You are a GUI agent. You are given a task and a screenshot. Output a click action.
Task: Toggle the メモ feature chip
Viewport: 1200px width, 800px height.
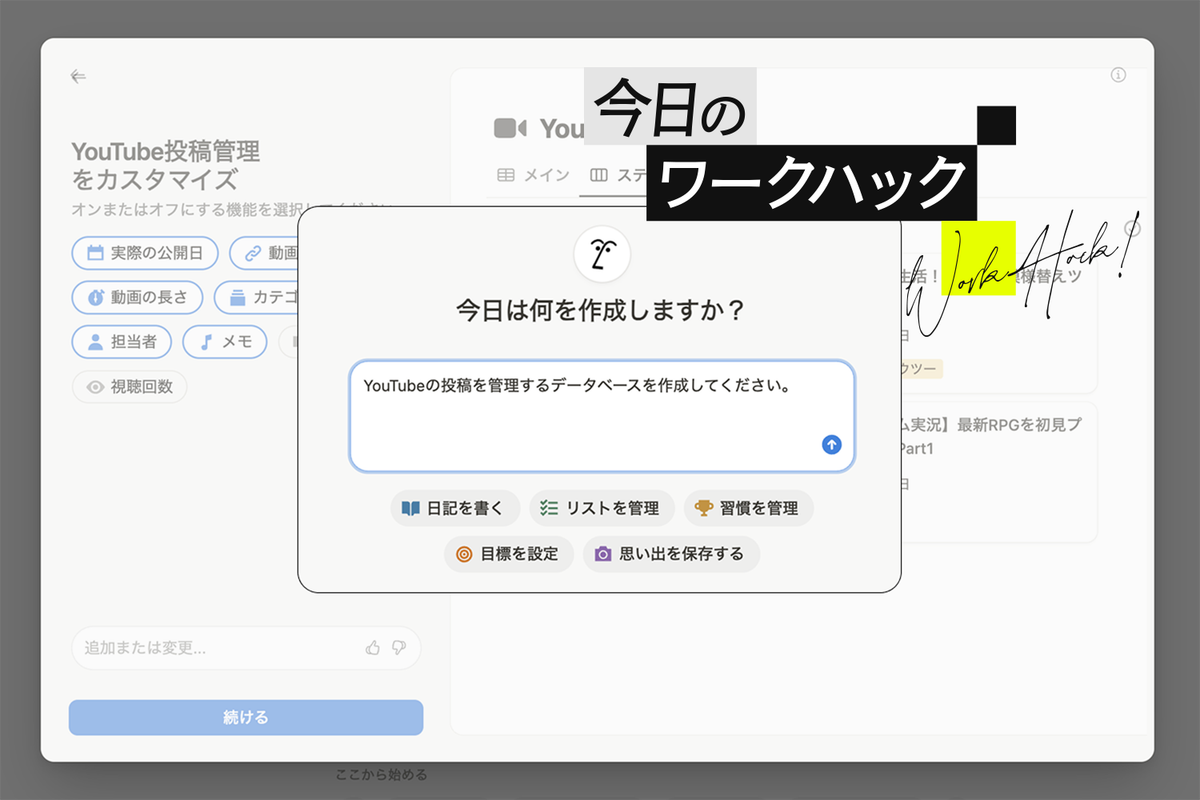pyautogui.click(x=225, y=341)
